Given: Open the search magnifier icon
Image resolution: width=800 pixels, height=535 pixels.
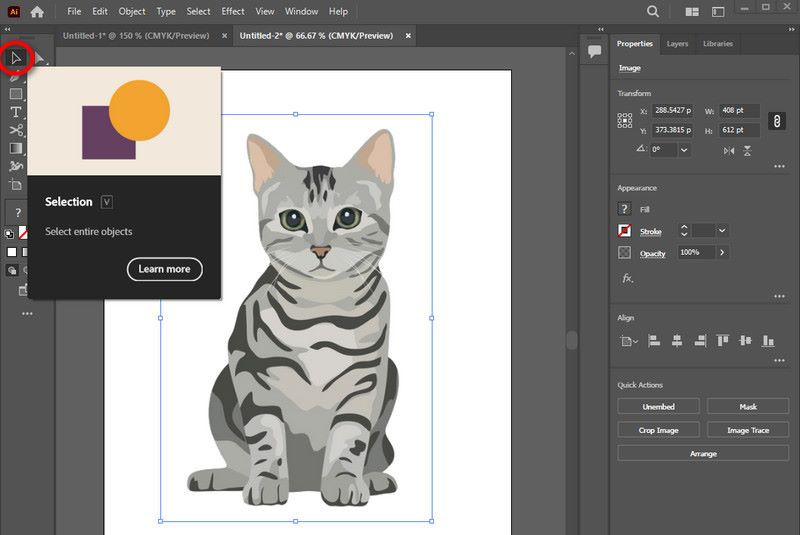Looking at the screenshot, I should (653, 11).
